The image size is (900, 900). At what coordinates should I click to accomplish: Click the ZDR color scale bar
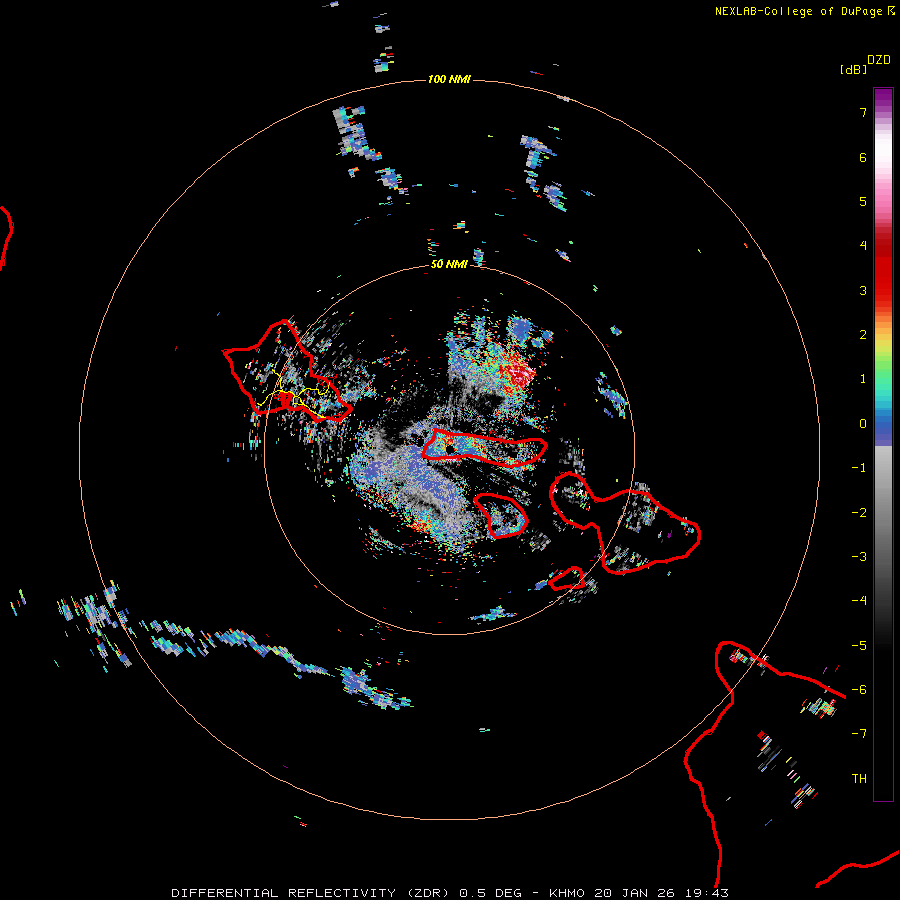883,444
